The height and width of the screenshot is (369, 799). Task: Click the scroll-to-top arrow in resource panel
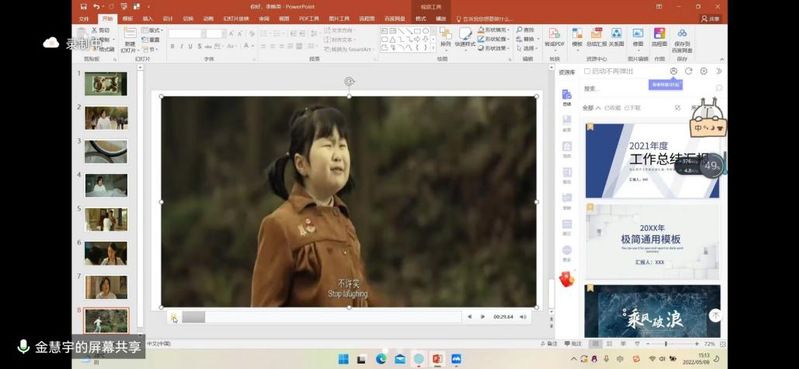pyautogui.click(x=715, y=315)
